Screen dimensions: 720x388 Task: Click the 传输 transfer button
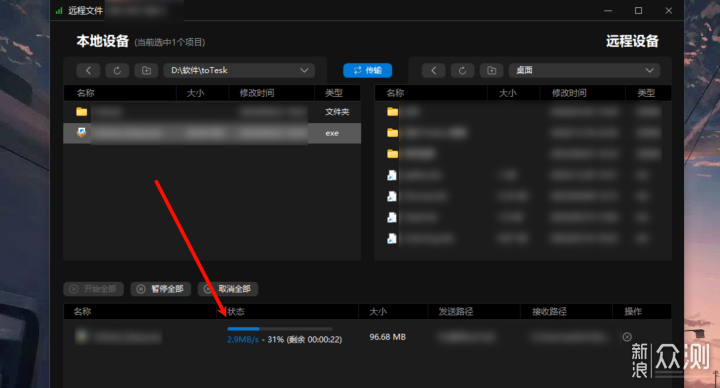[x=367, y=70]
